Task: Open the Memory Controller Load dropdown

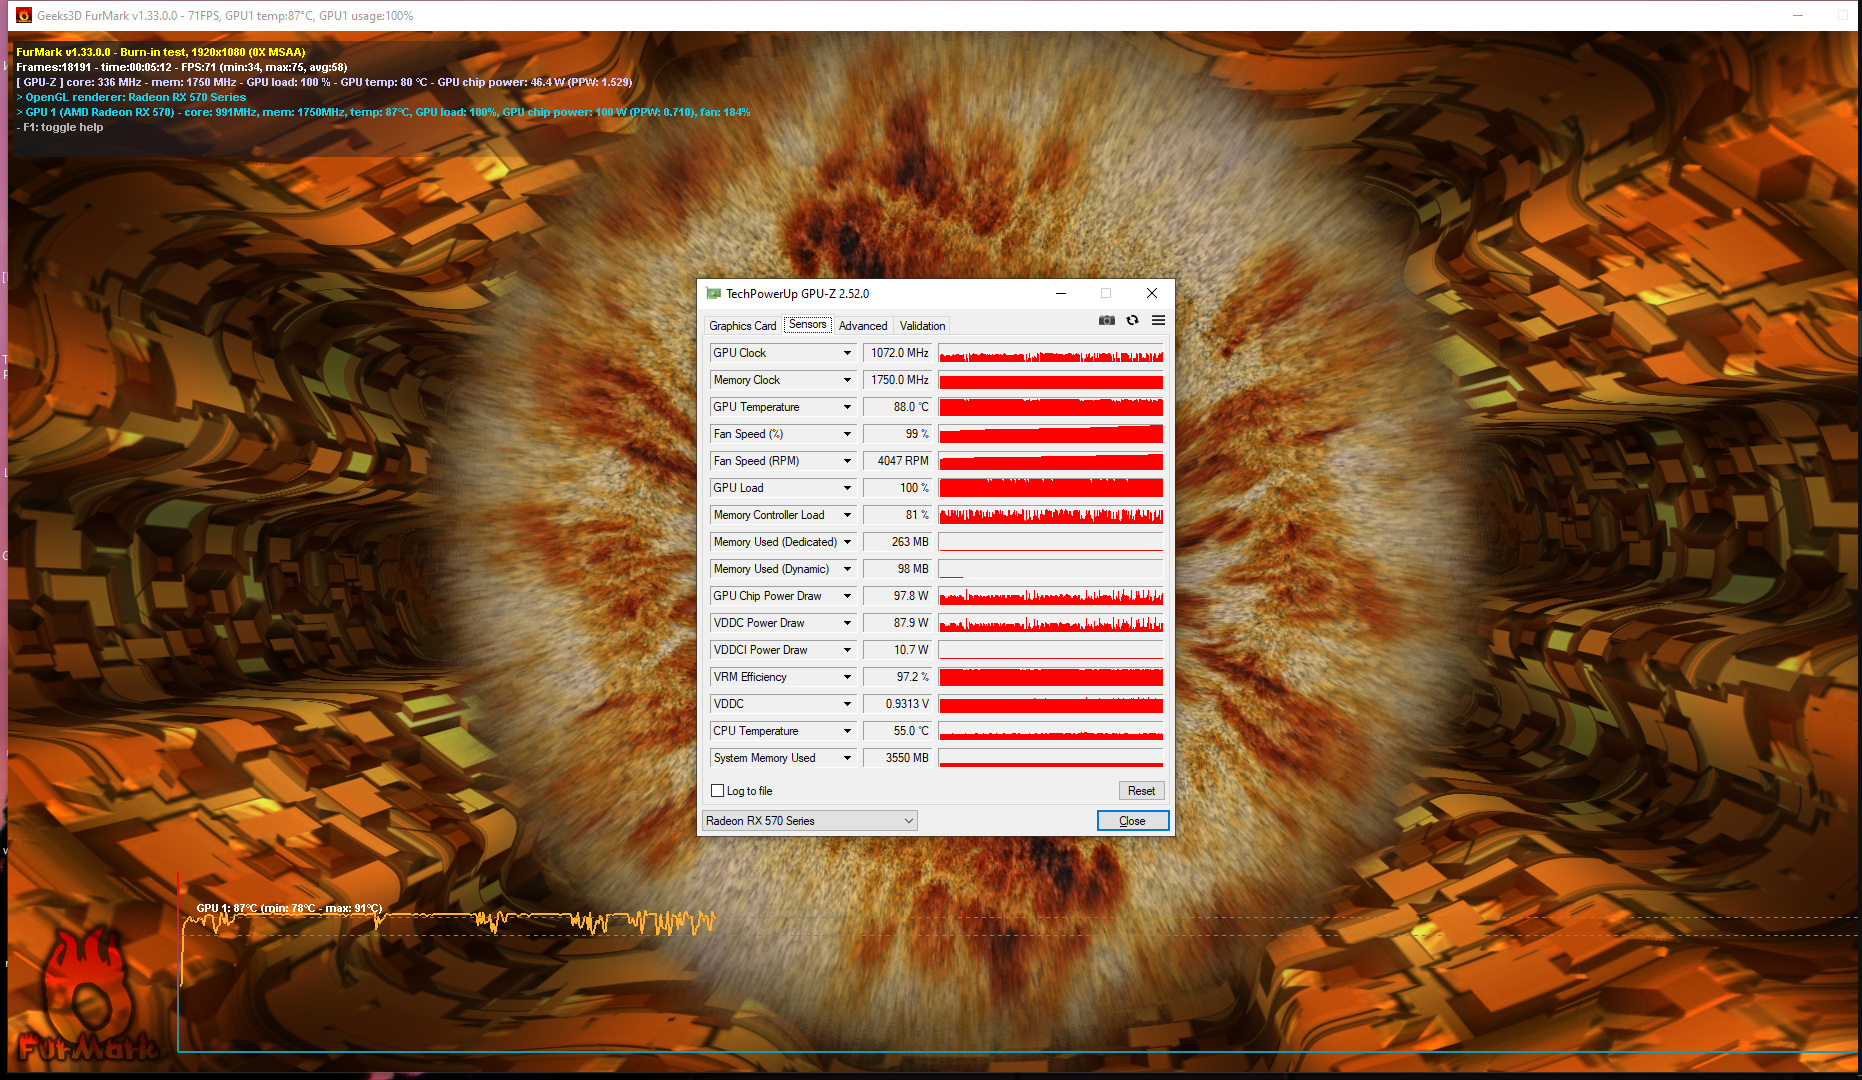Action: (x=847, y=515)
